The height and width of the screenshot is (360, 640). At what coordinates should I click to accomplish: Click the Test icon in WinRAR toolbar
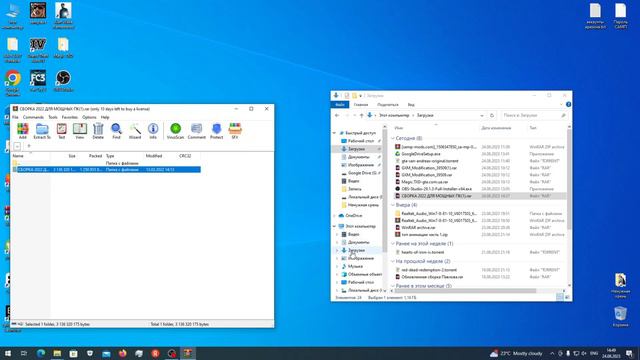[x=62, y=131]
